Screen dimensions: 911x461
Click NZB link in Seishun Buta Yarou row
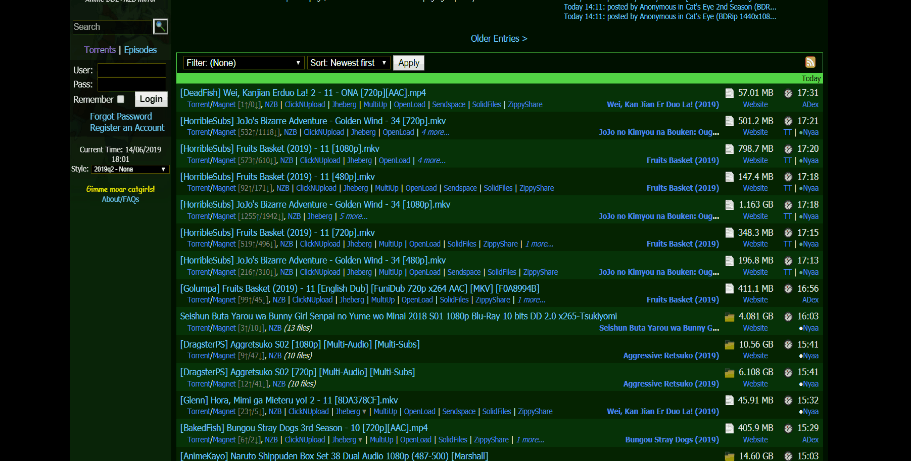pos(275,328)
